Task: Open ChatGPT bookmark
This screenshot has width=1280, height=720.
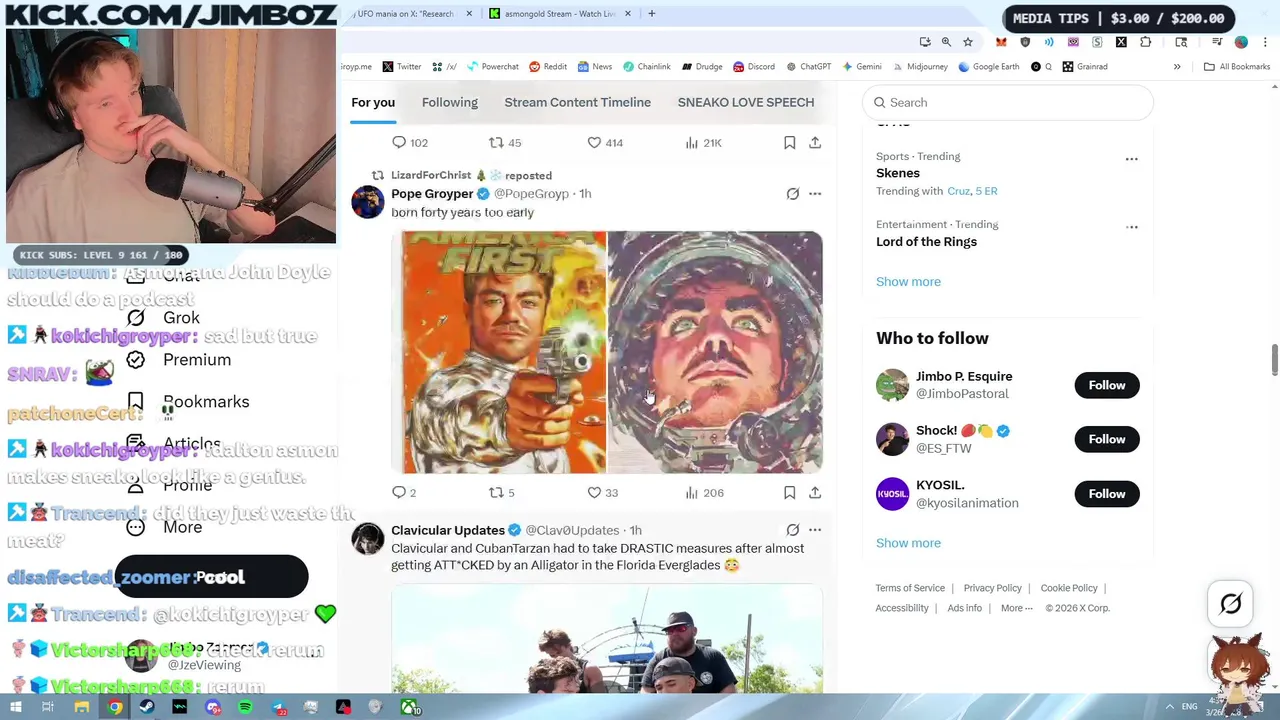Action: 808,67
